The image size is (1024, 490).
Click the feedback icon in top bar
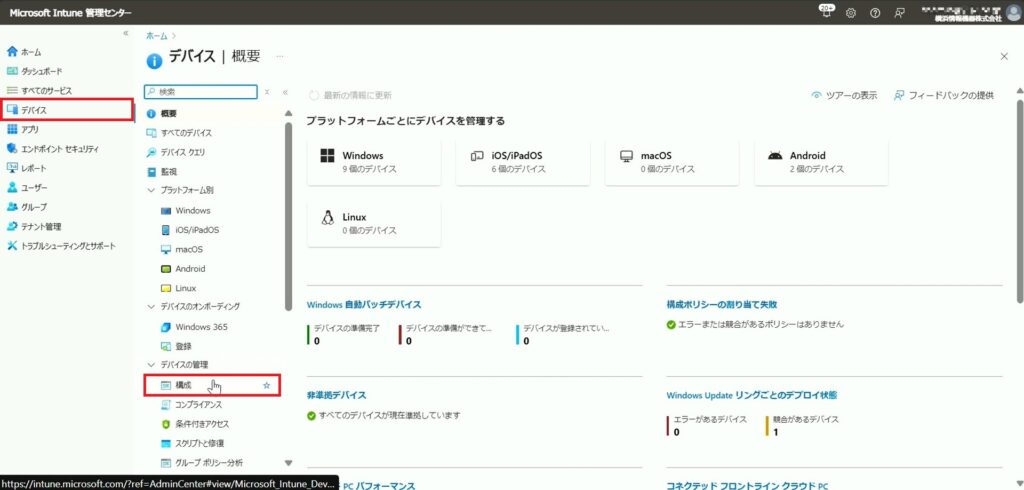click(899, 13)
